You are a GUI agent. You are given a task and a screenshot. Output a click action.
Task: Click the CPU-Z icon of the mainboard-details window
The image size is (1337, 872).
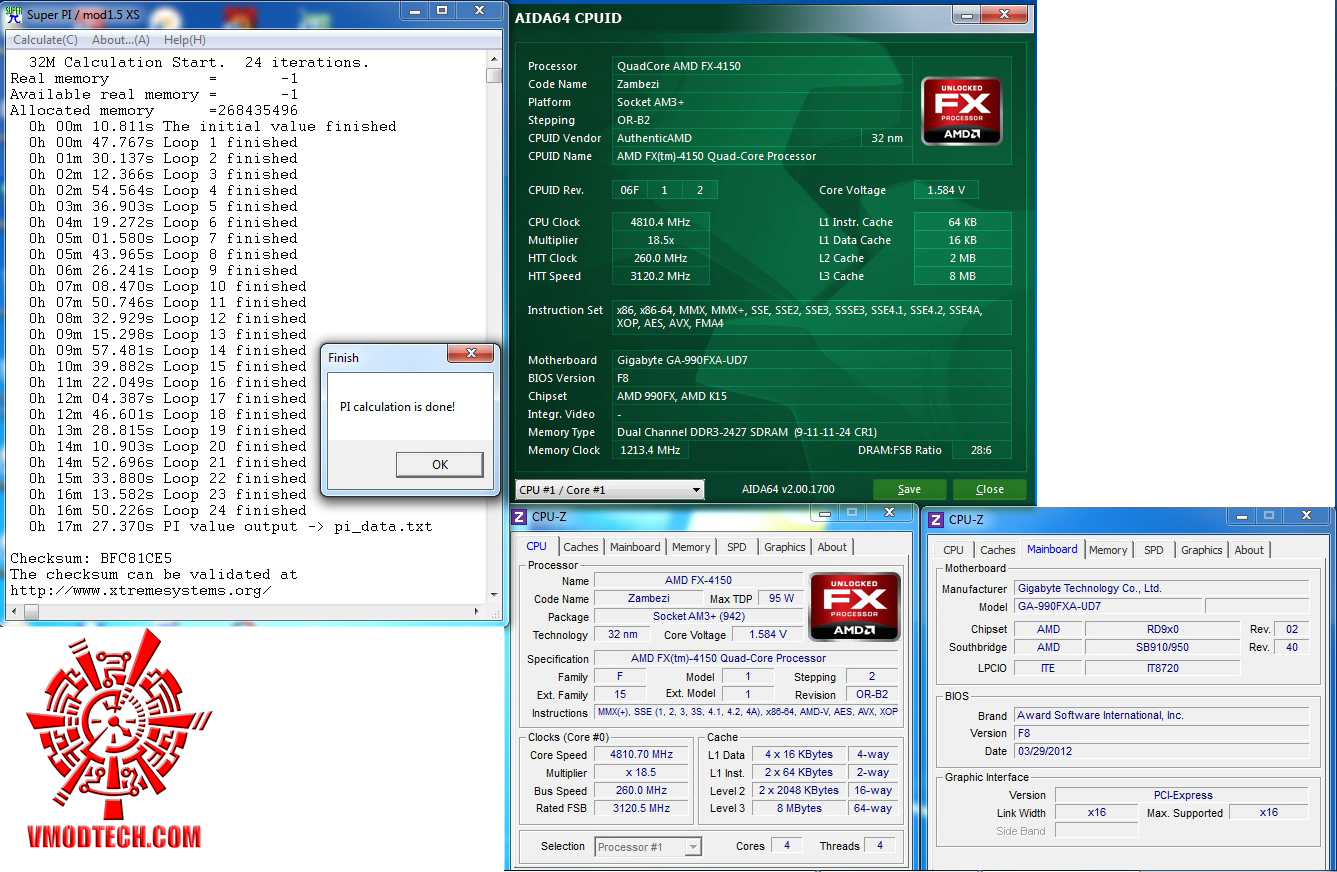tap(936, 520)
